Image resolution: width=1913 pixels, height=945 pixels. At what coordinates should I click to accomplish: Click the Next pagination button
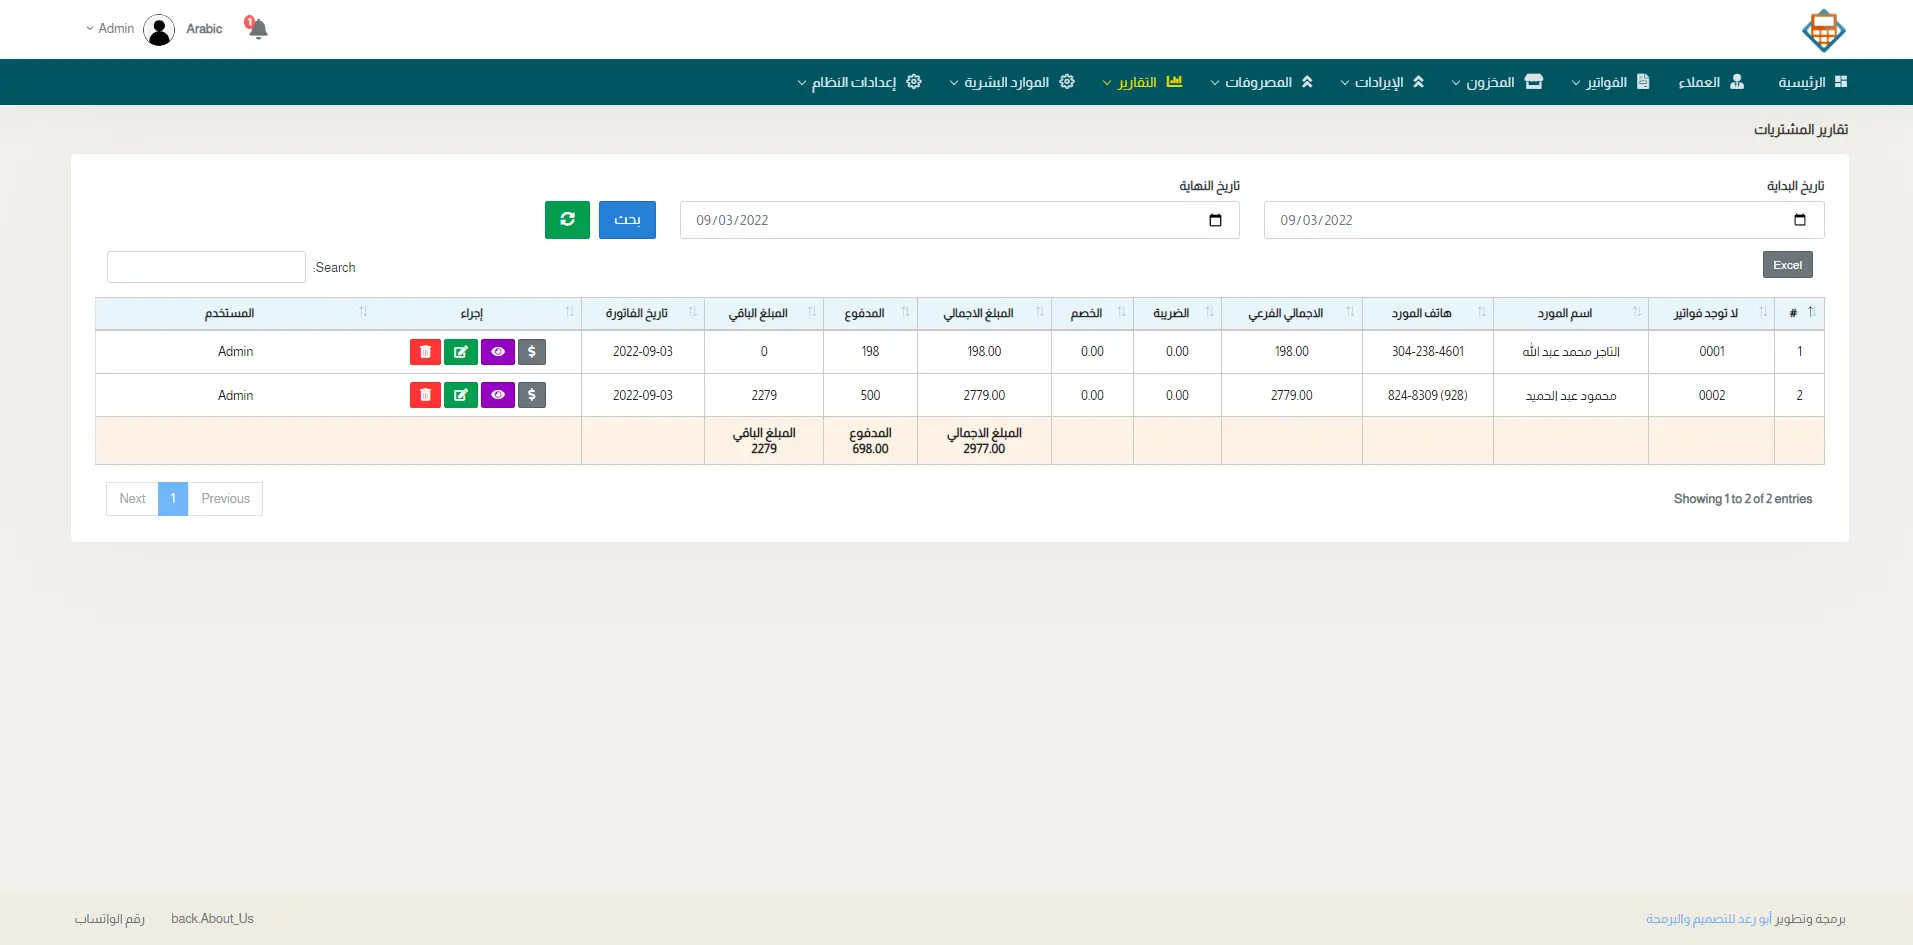pyautogui.click(x=132, y=499)
